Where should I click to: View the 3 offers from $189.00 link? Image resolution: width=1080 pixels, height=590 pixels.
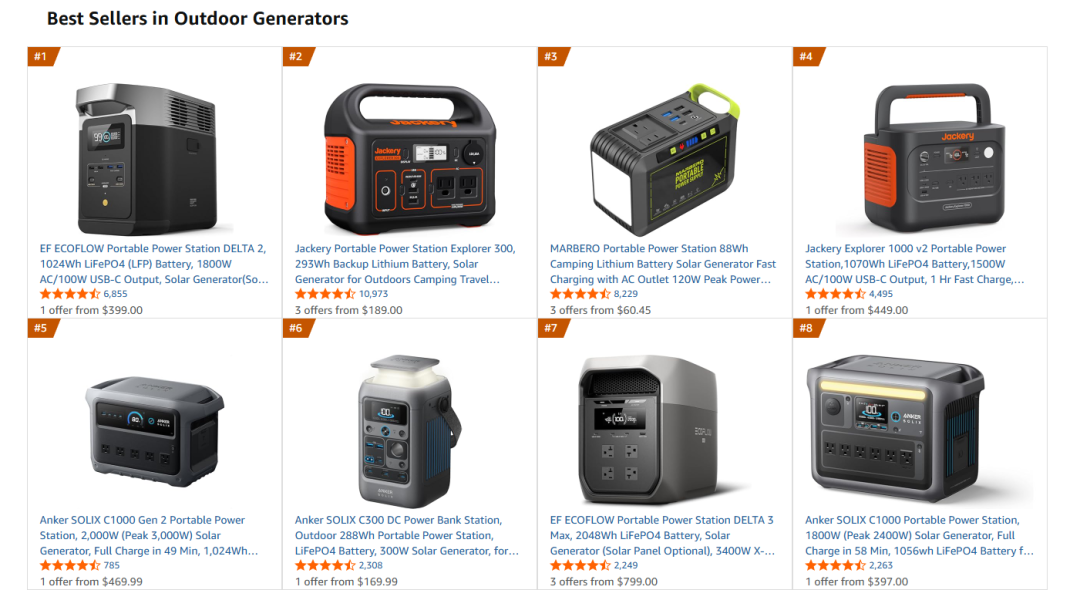pyautogui.click(x=349, y=310)
